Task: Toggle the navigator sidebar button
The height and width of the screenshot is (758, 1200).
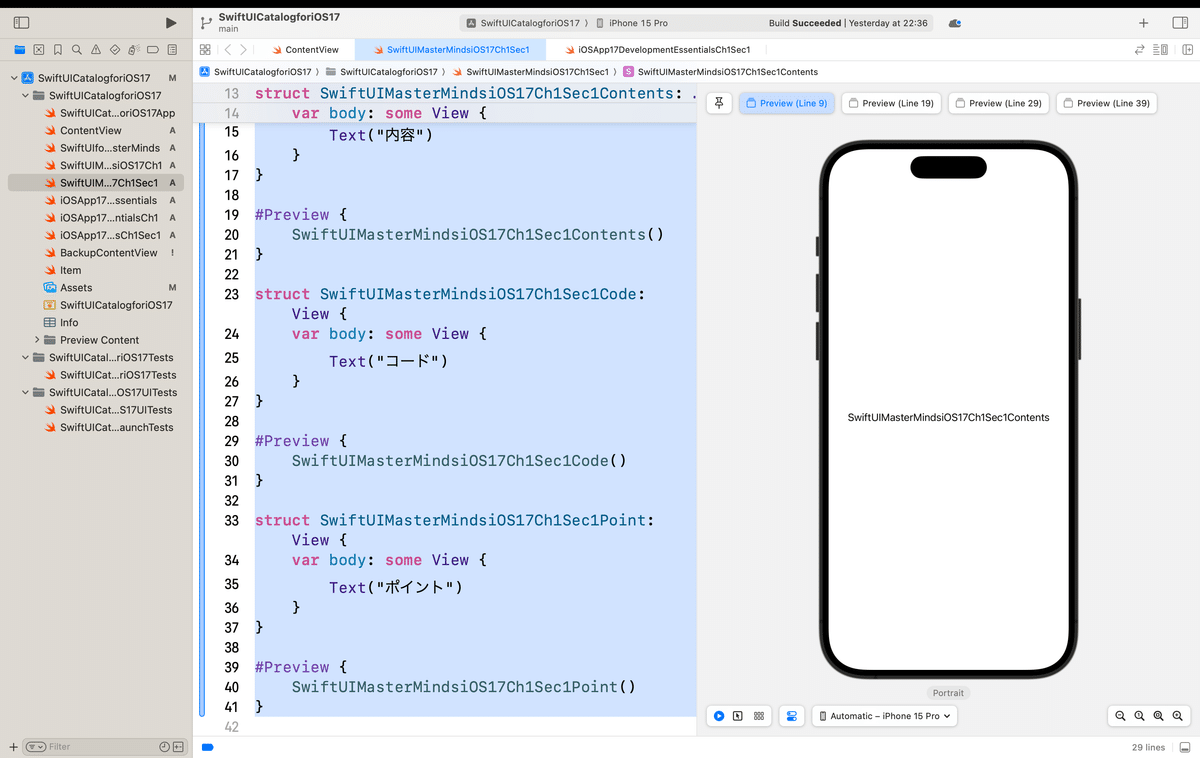Action: (x=21, y=23)
